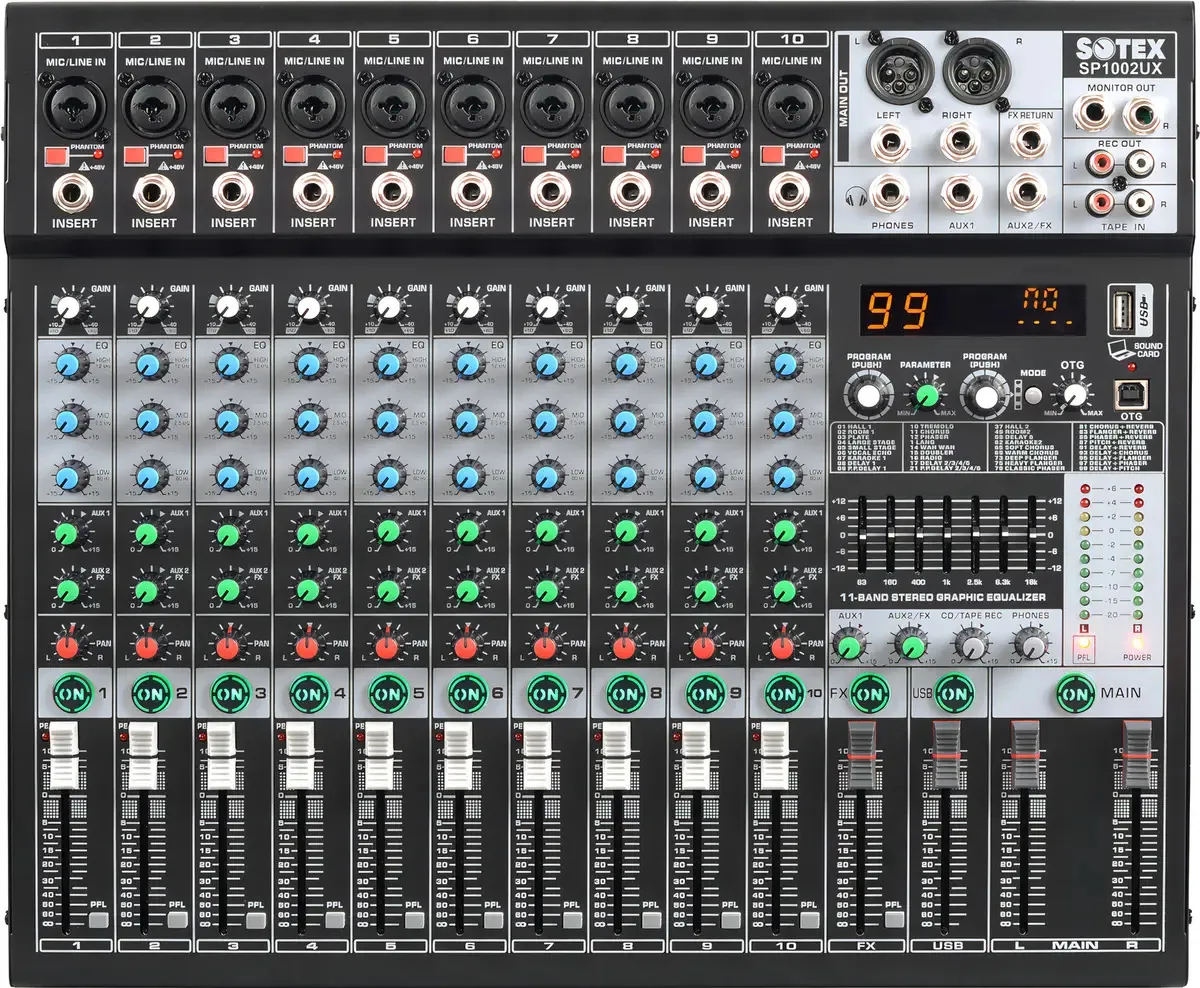Click the green PARAMETER knob

pyautogui.click(x=927, y=396)
